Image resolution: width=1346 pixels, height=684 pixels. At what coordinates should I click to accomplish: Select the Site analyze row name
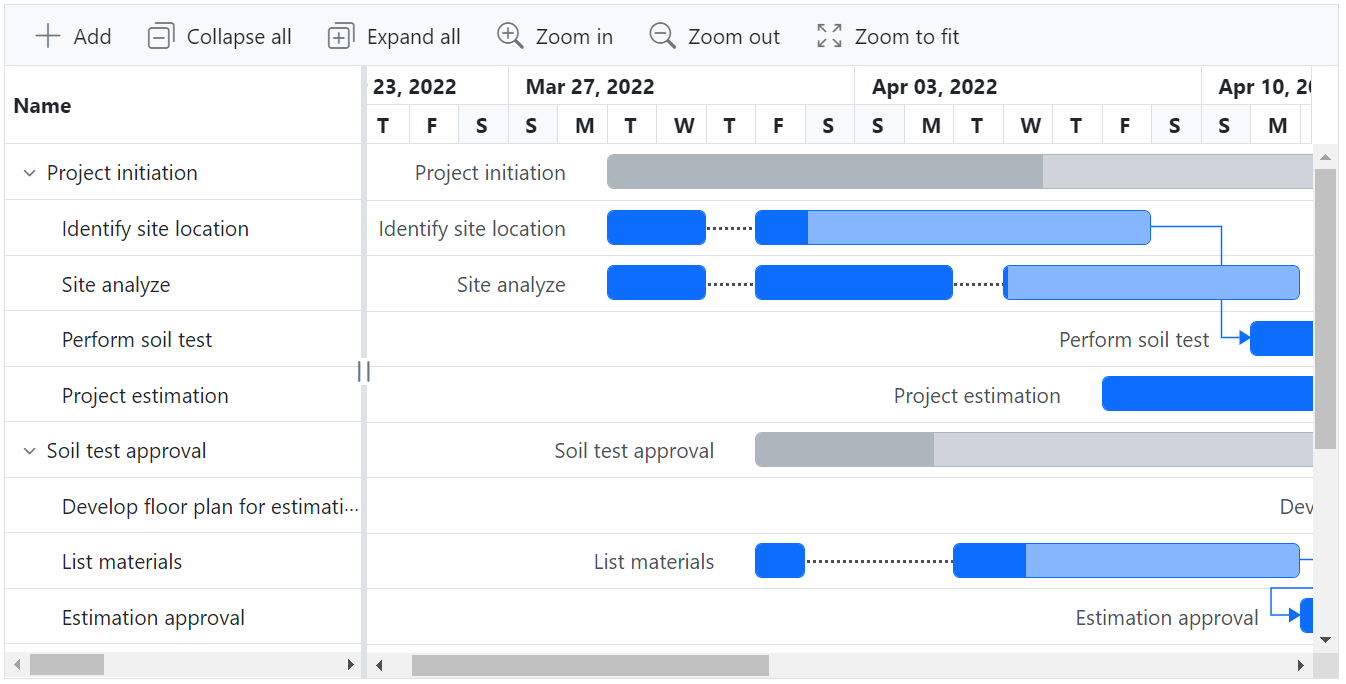coord(113,283)
